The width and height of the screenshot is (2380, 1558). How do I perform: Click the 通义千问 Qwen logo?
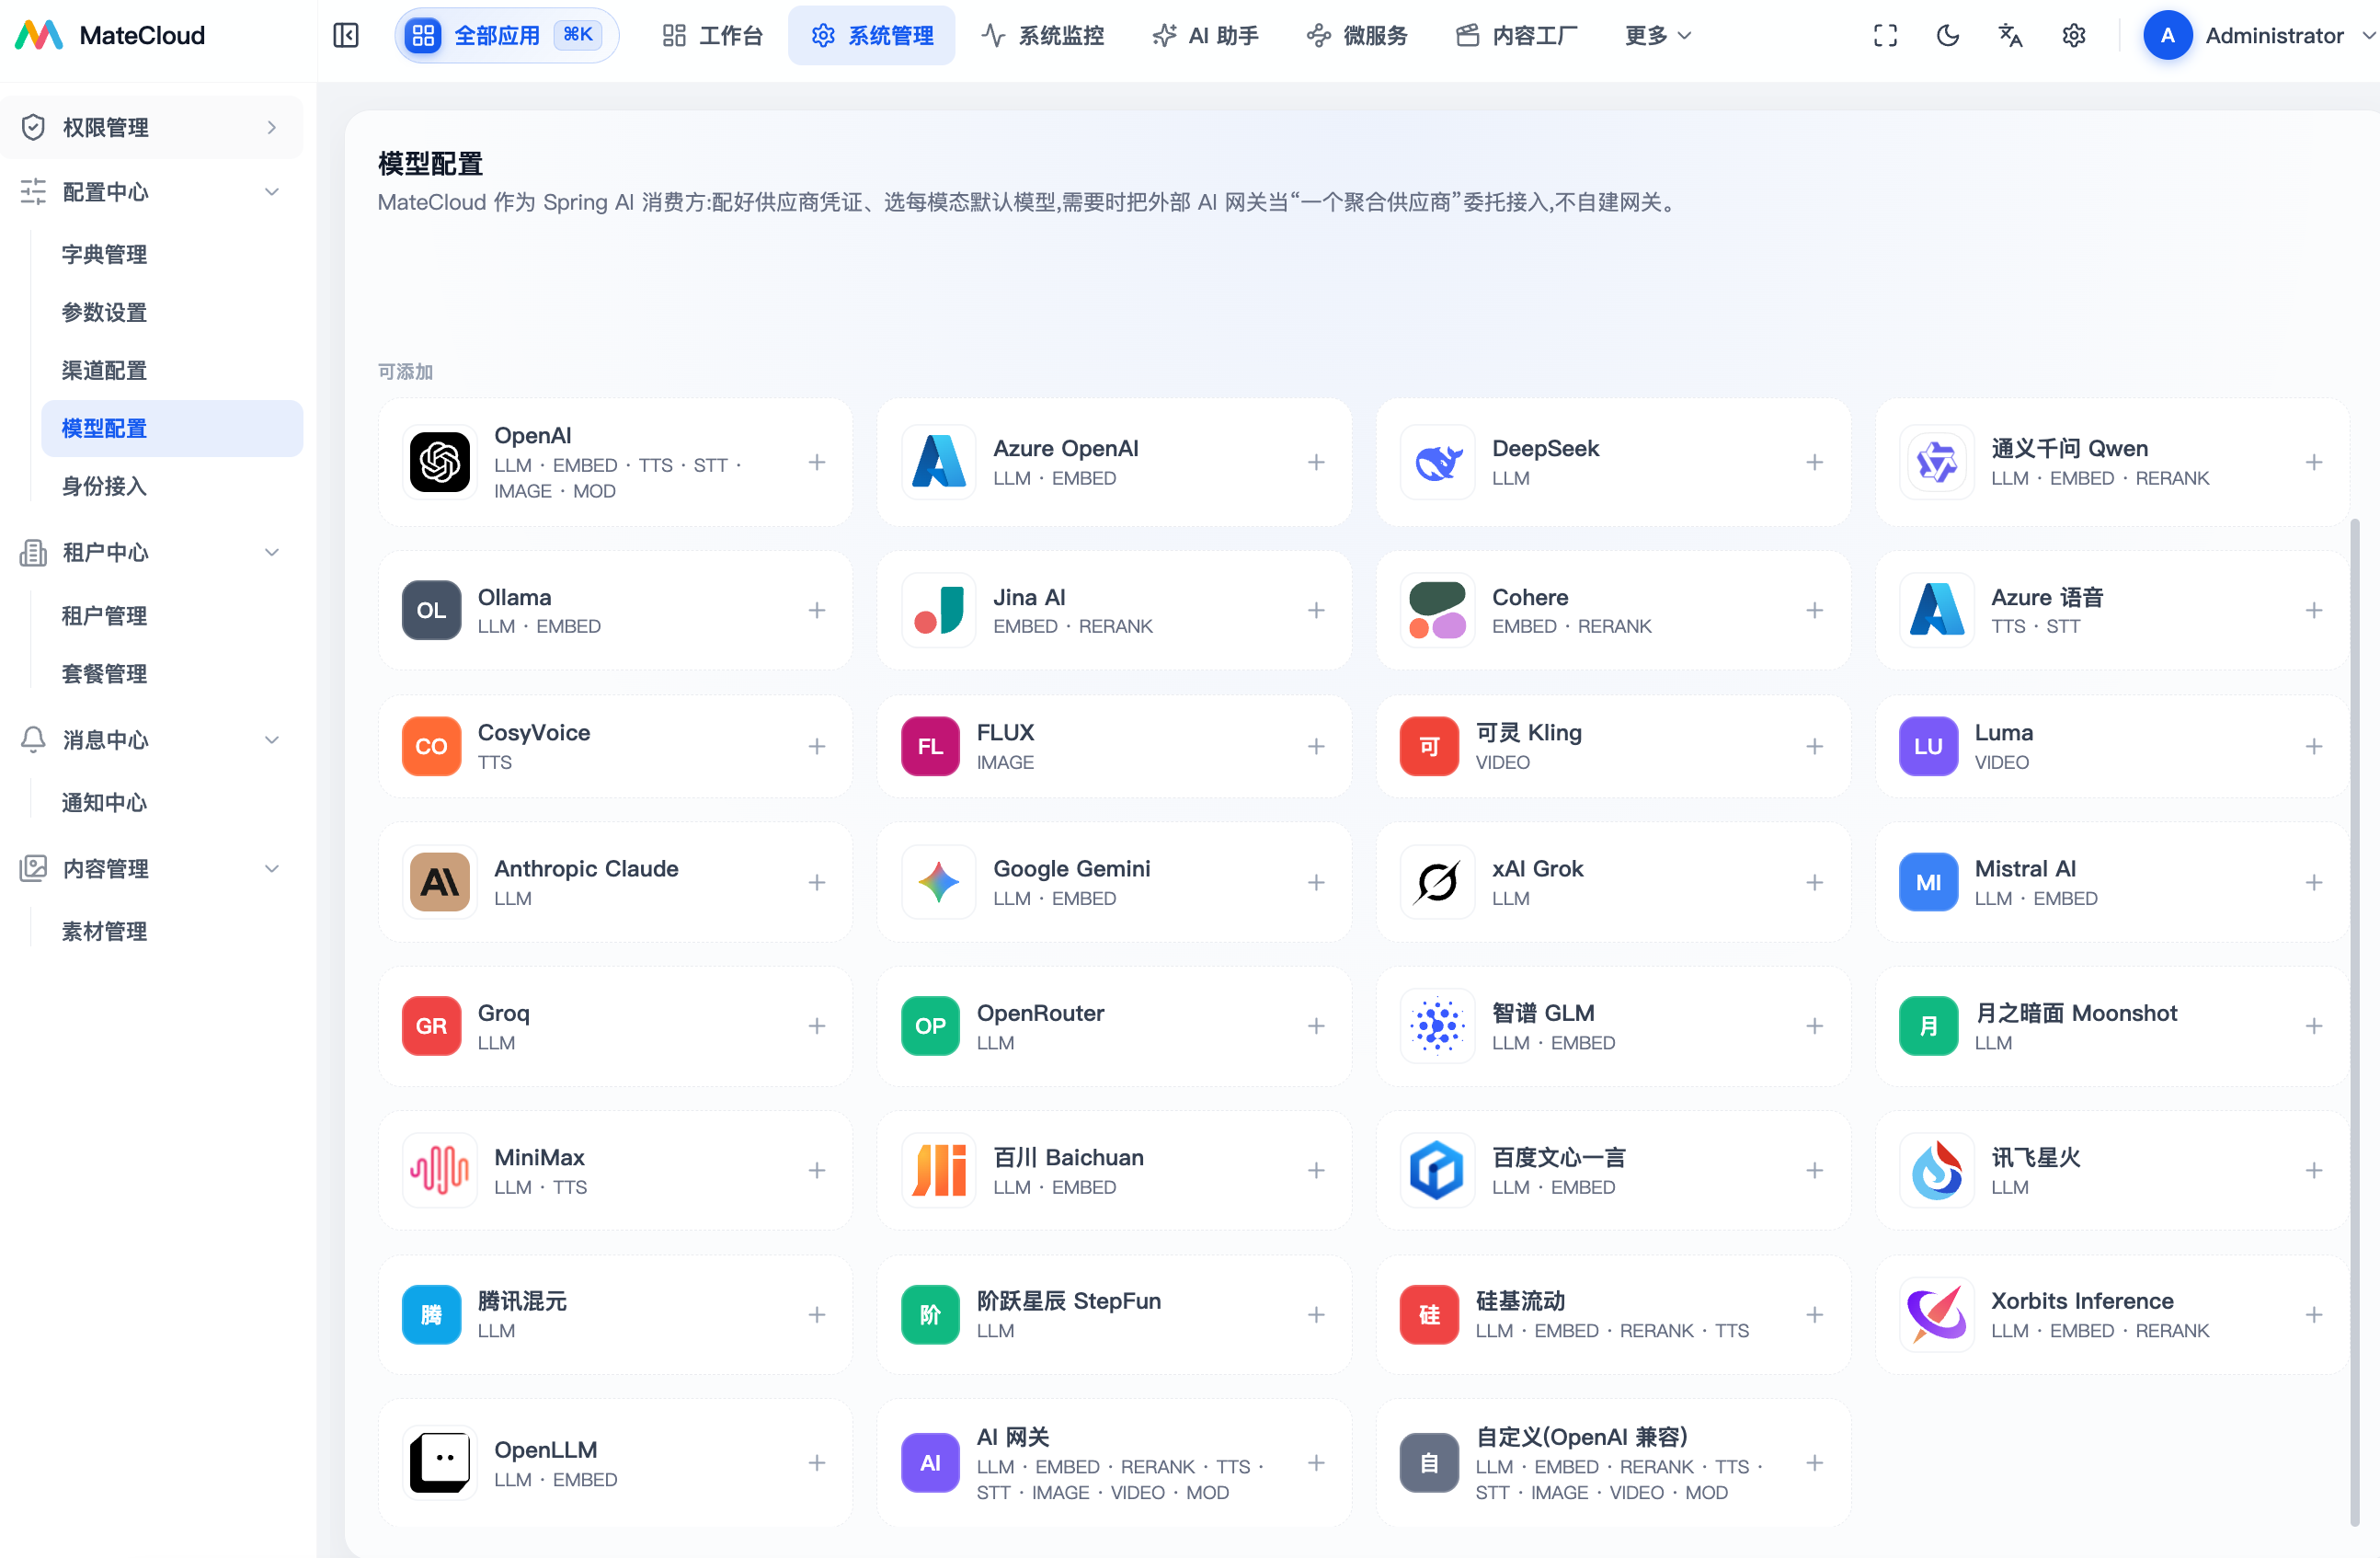tap(1936, 462)
